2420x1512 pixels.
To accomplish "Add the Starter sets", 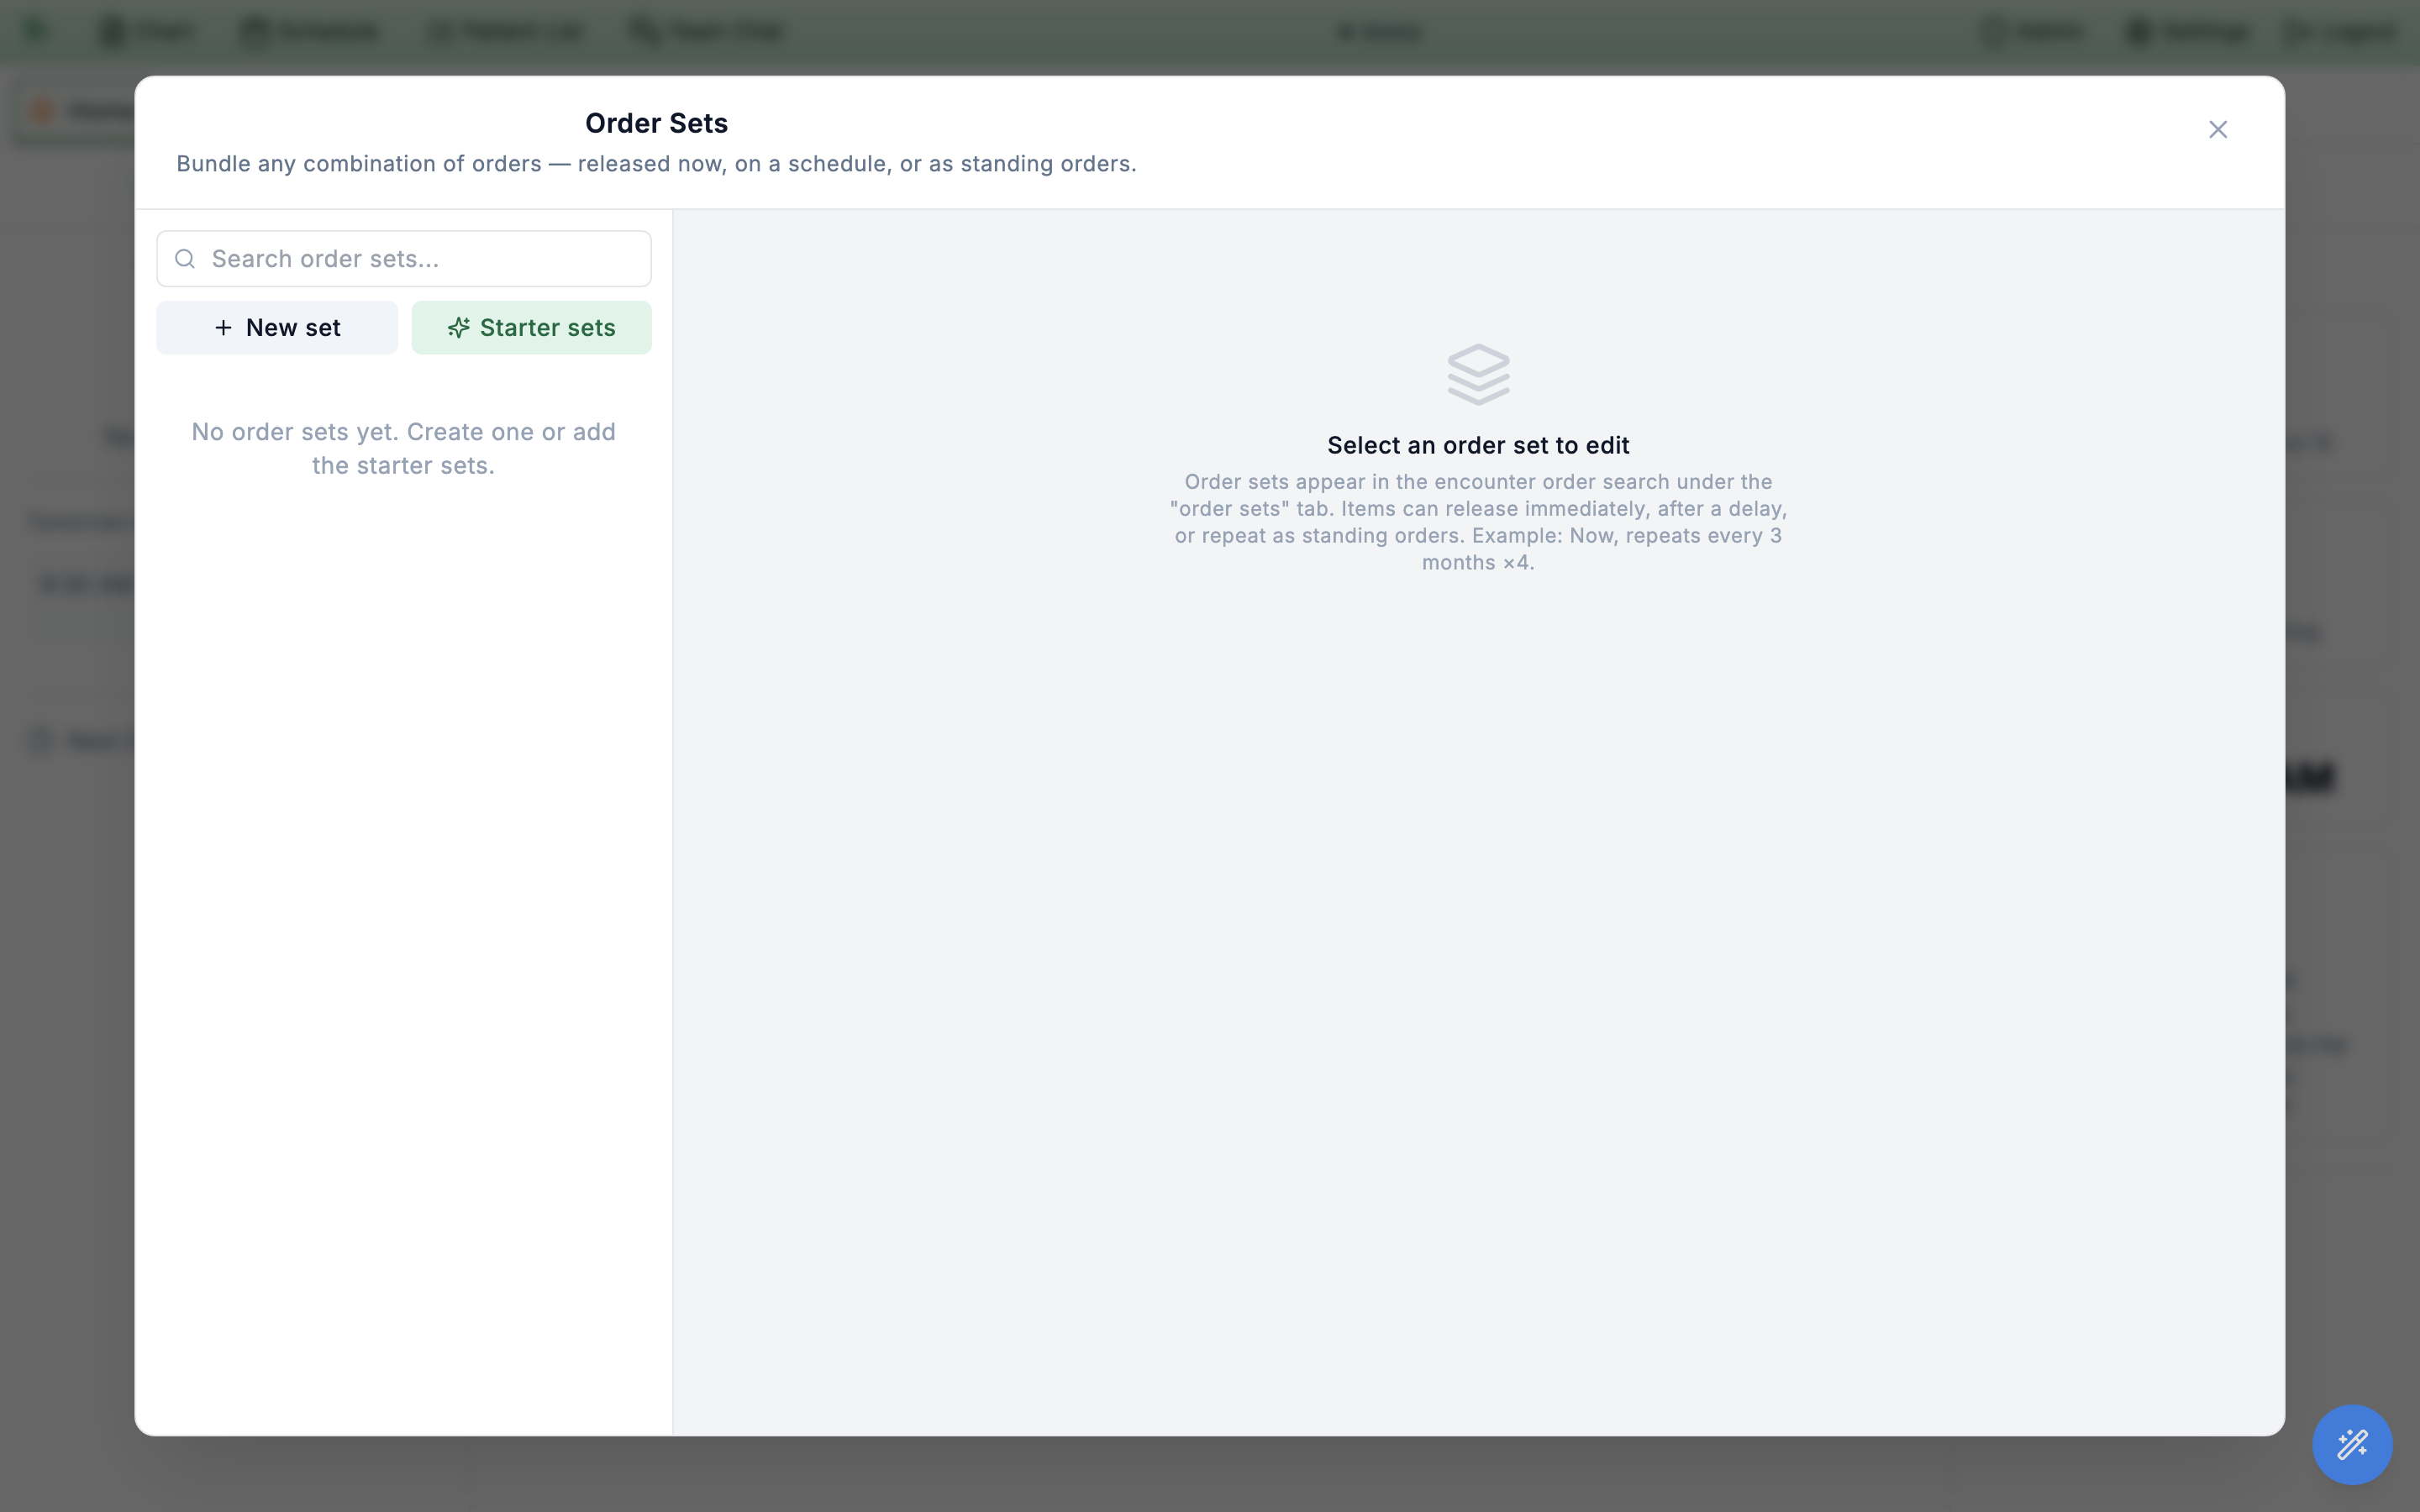I will [x=531, y=328].
